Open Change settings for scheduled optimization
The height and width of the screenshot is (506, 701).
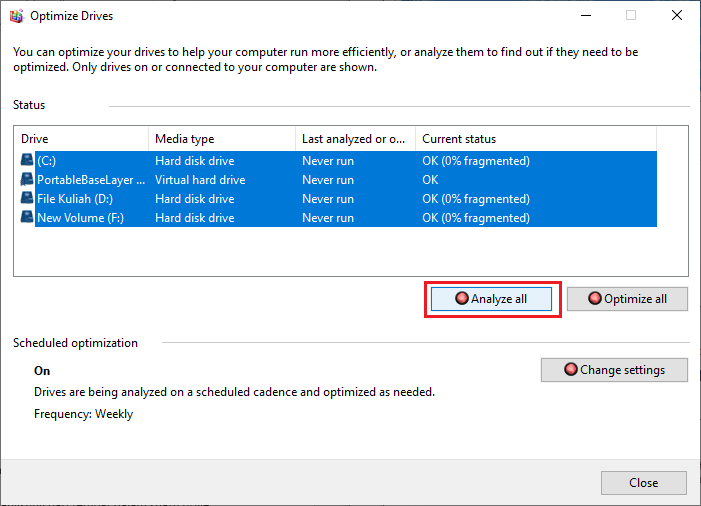pyautogui.click(x=615, y=370)
